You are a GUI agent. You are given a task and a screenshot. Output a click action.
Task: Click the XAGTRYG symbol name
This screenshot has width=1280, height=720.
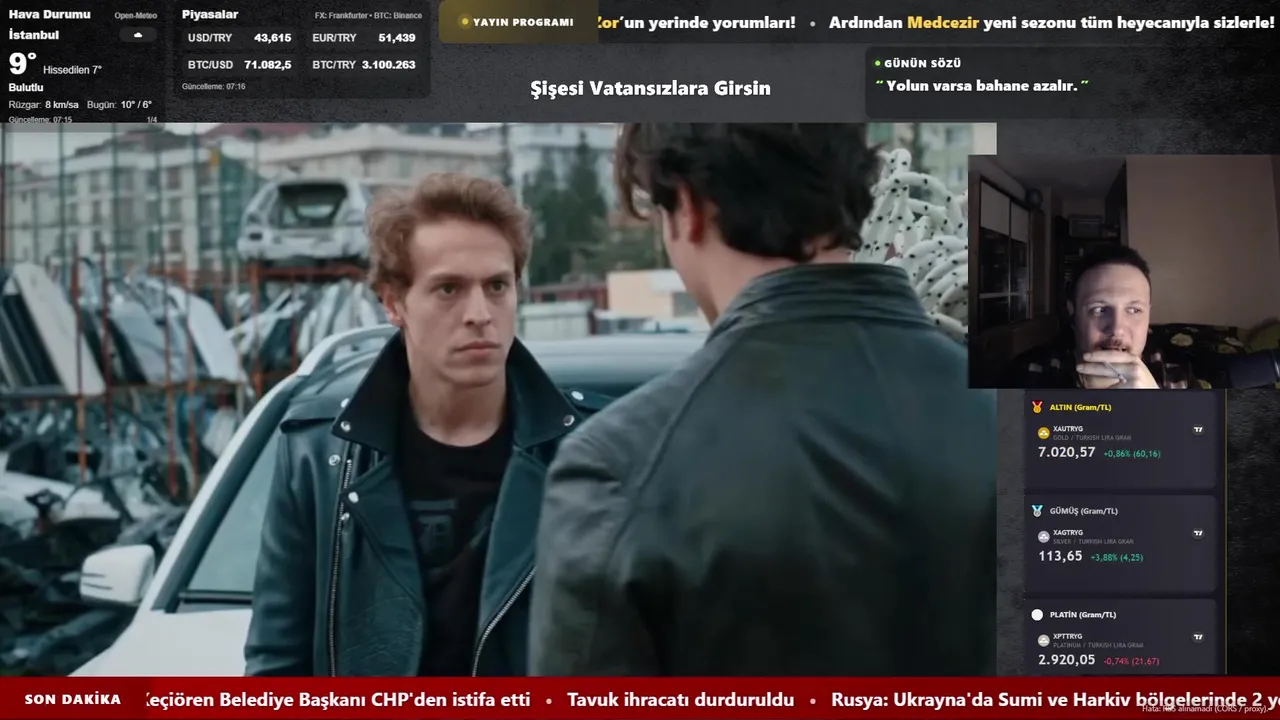pyautogui.click(x=1068, y=533)
